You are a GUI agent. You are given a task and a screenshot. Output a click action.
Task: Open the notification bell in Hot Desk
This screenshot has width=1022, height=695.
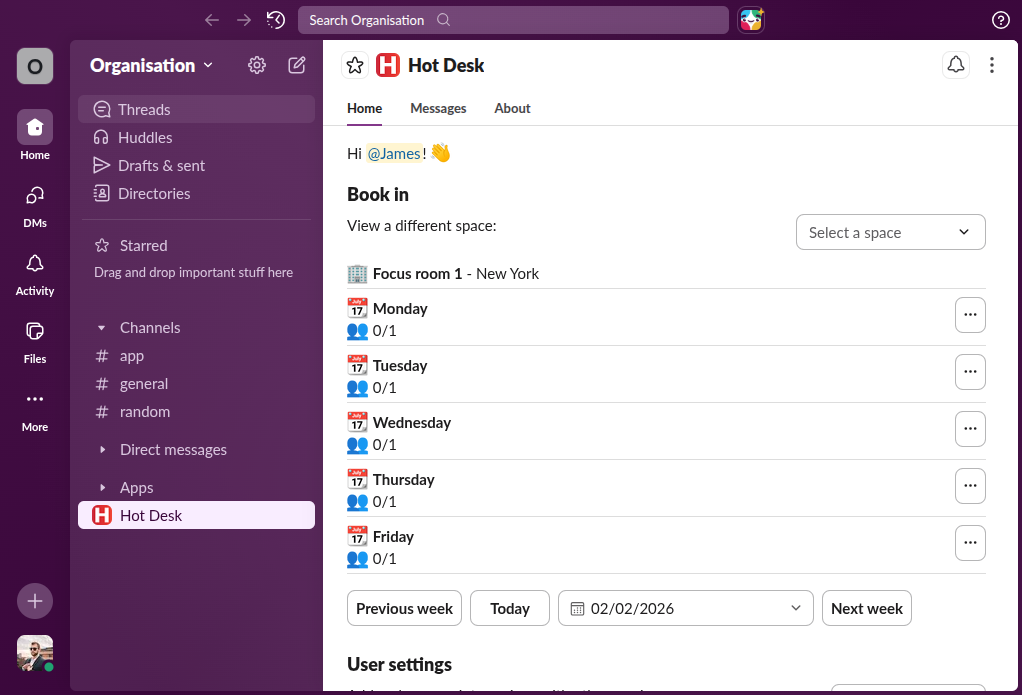955,64
